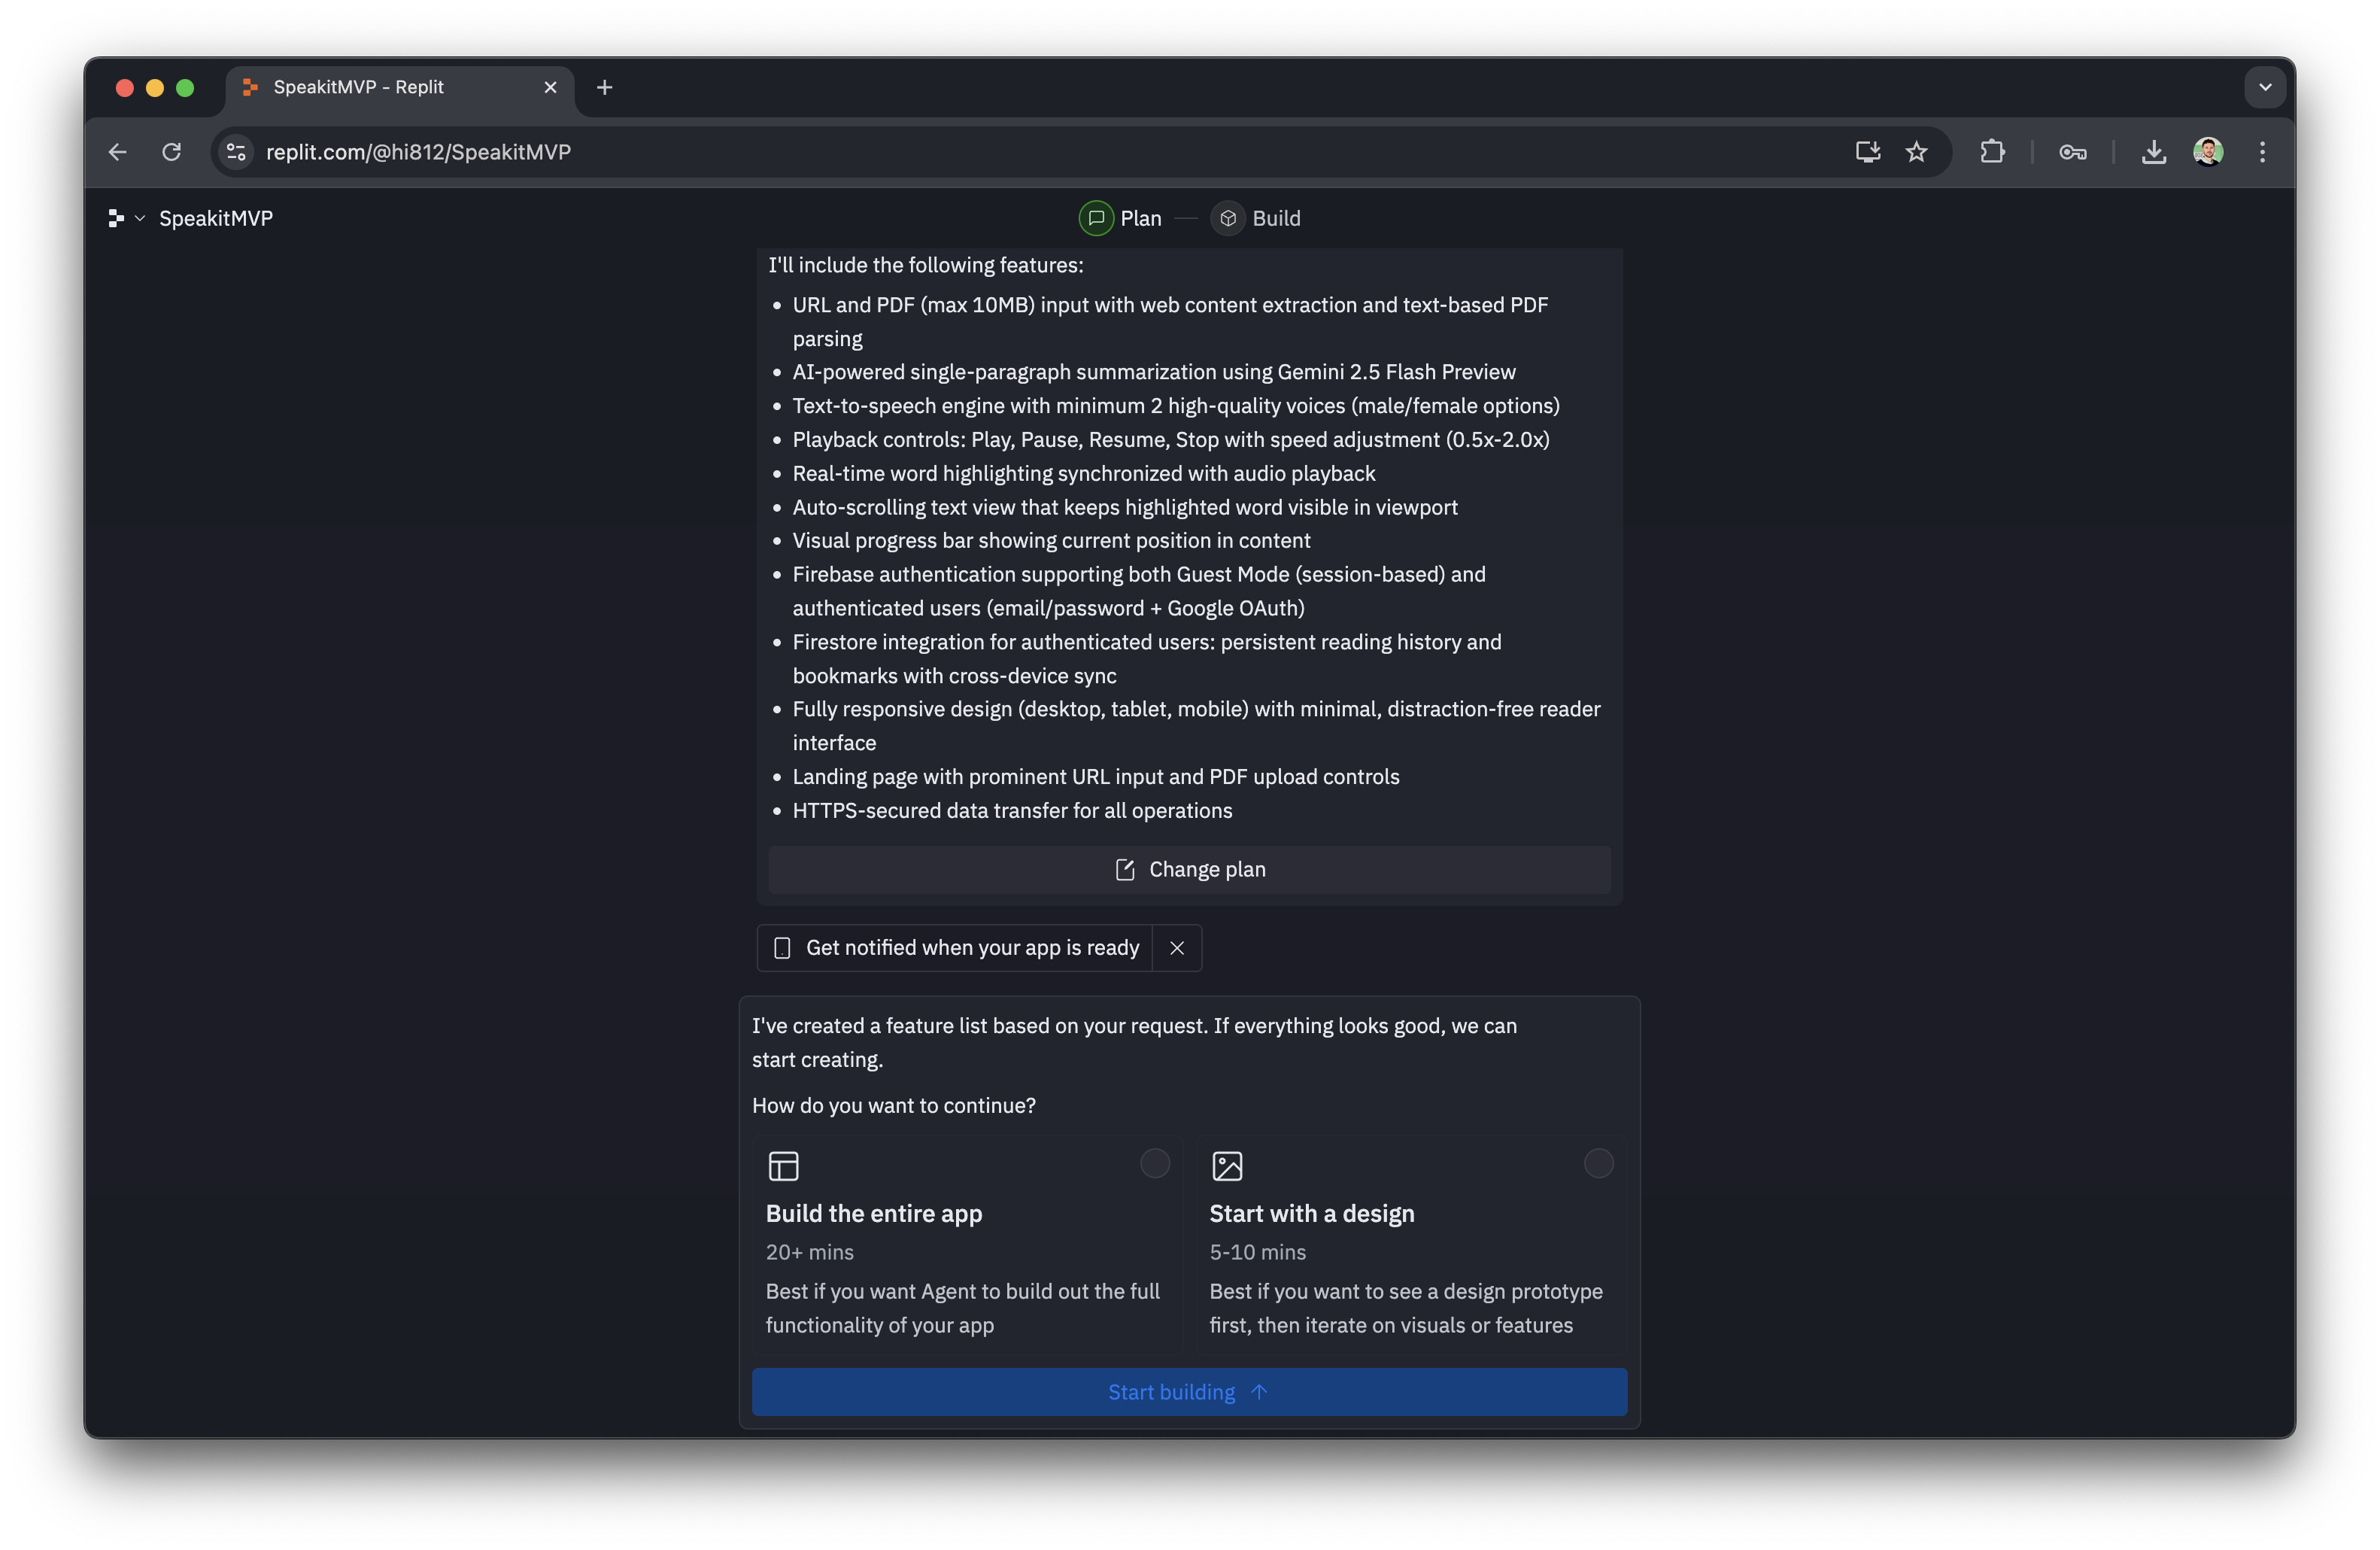Bookmark this page with the star icon

pos(1916,152)
